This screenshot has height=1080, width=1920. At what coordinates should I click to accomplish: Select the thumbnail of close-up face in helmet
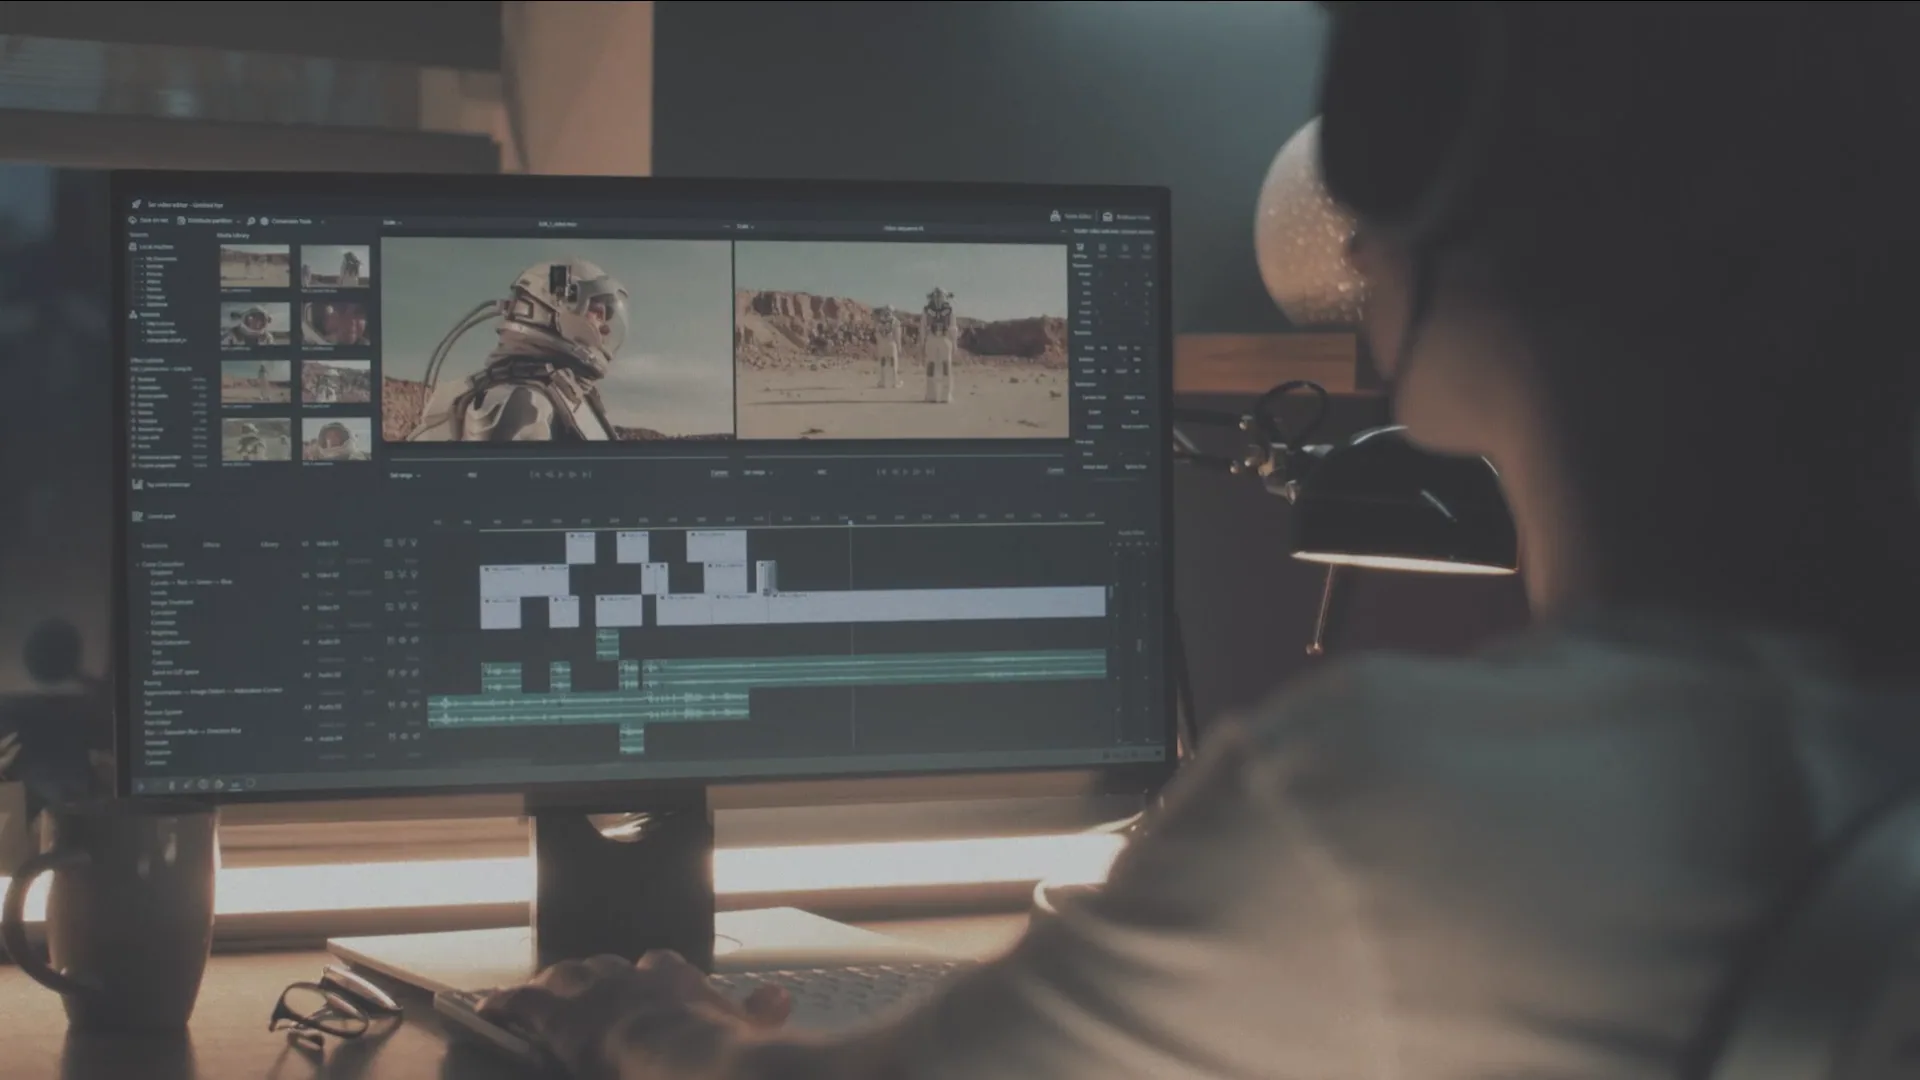pos(336,323)
